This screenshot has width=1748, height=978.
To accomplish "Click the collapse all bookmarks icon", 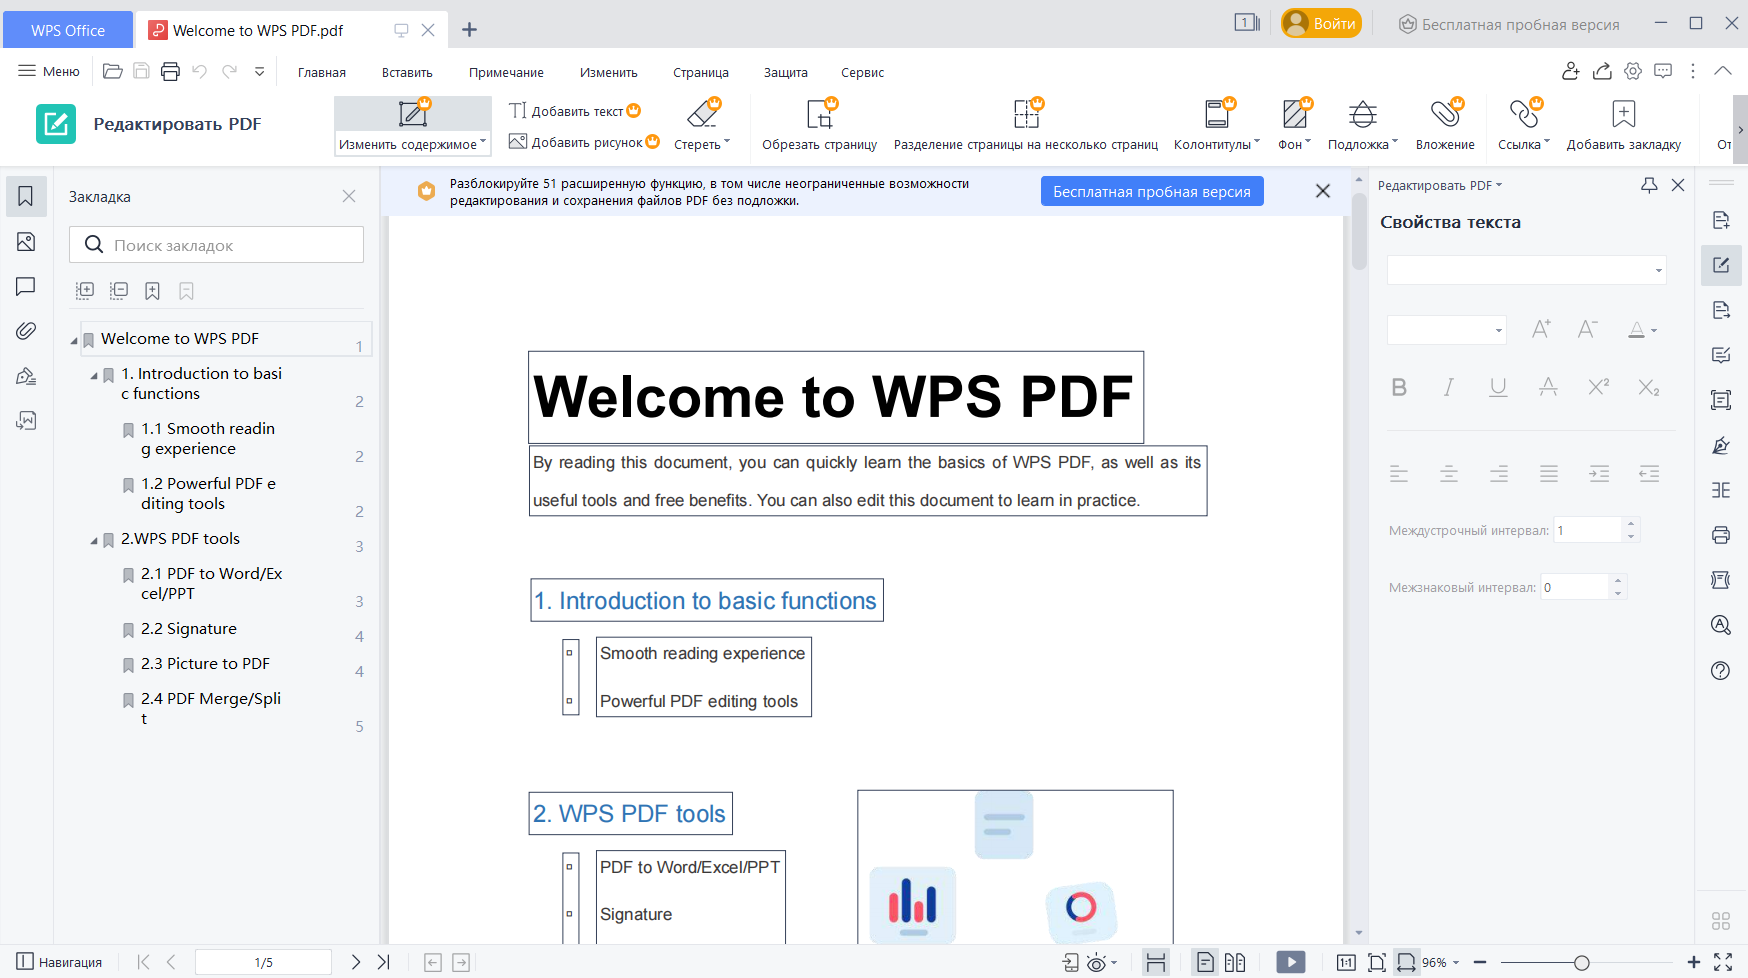I will point(119,291).
